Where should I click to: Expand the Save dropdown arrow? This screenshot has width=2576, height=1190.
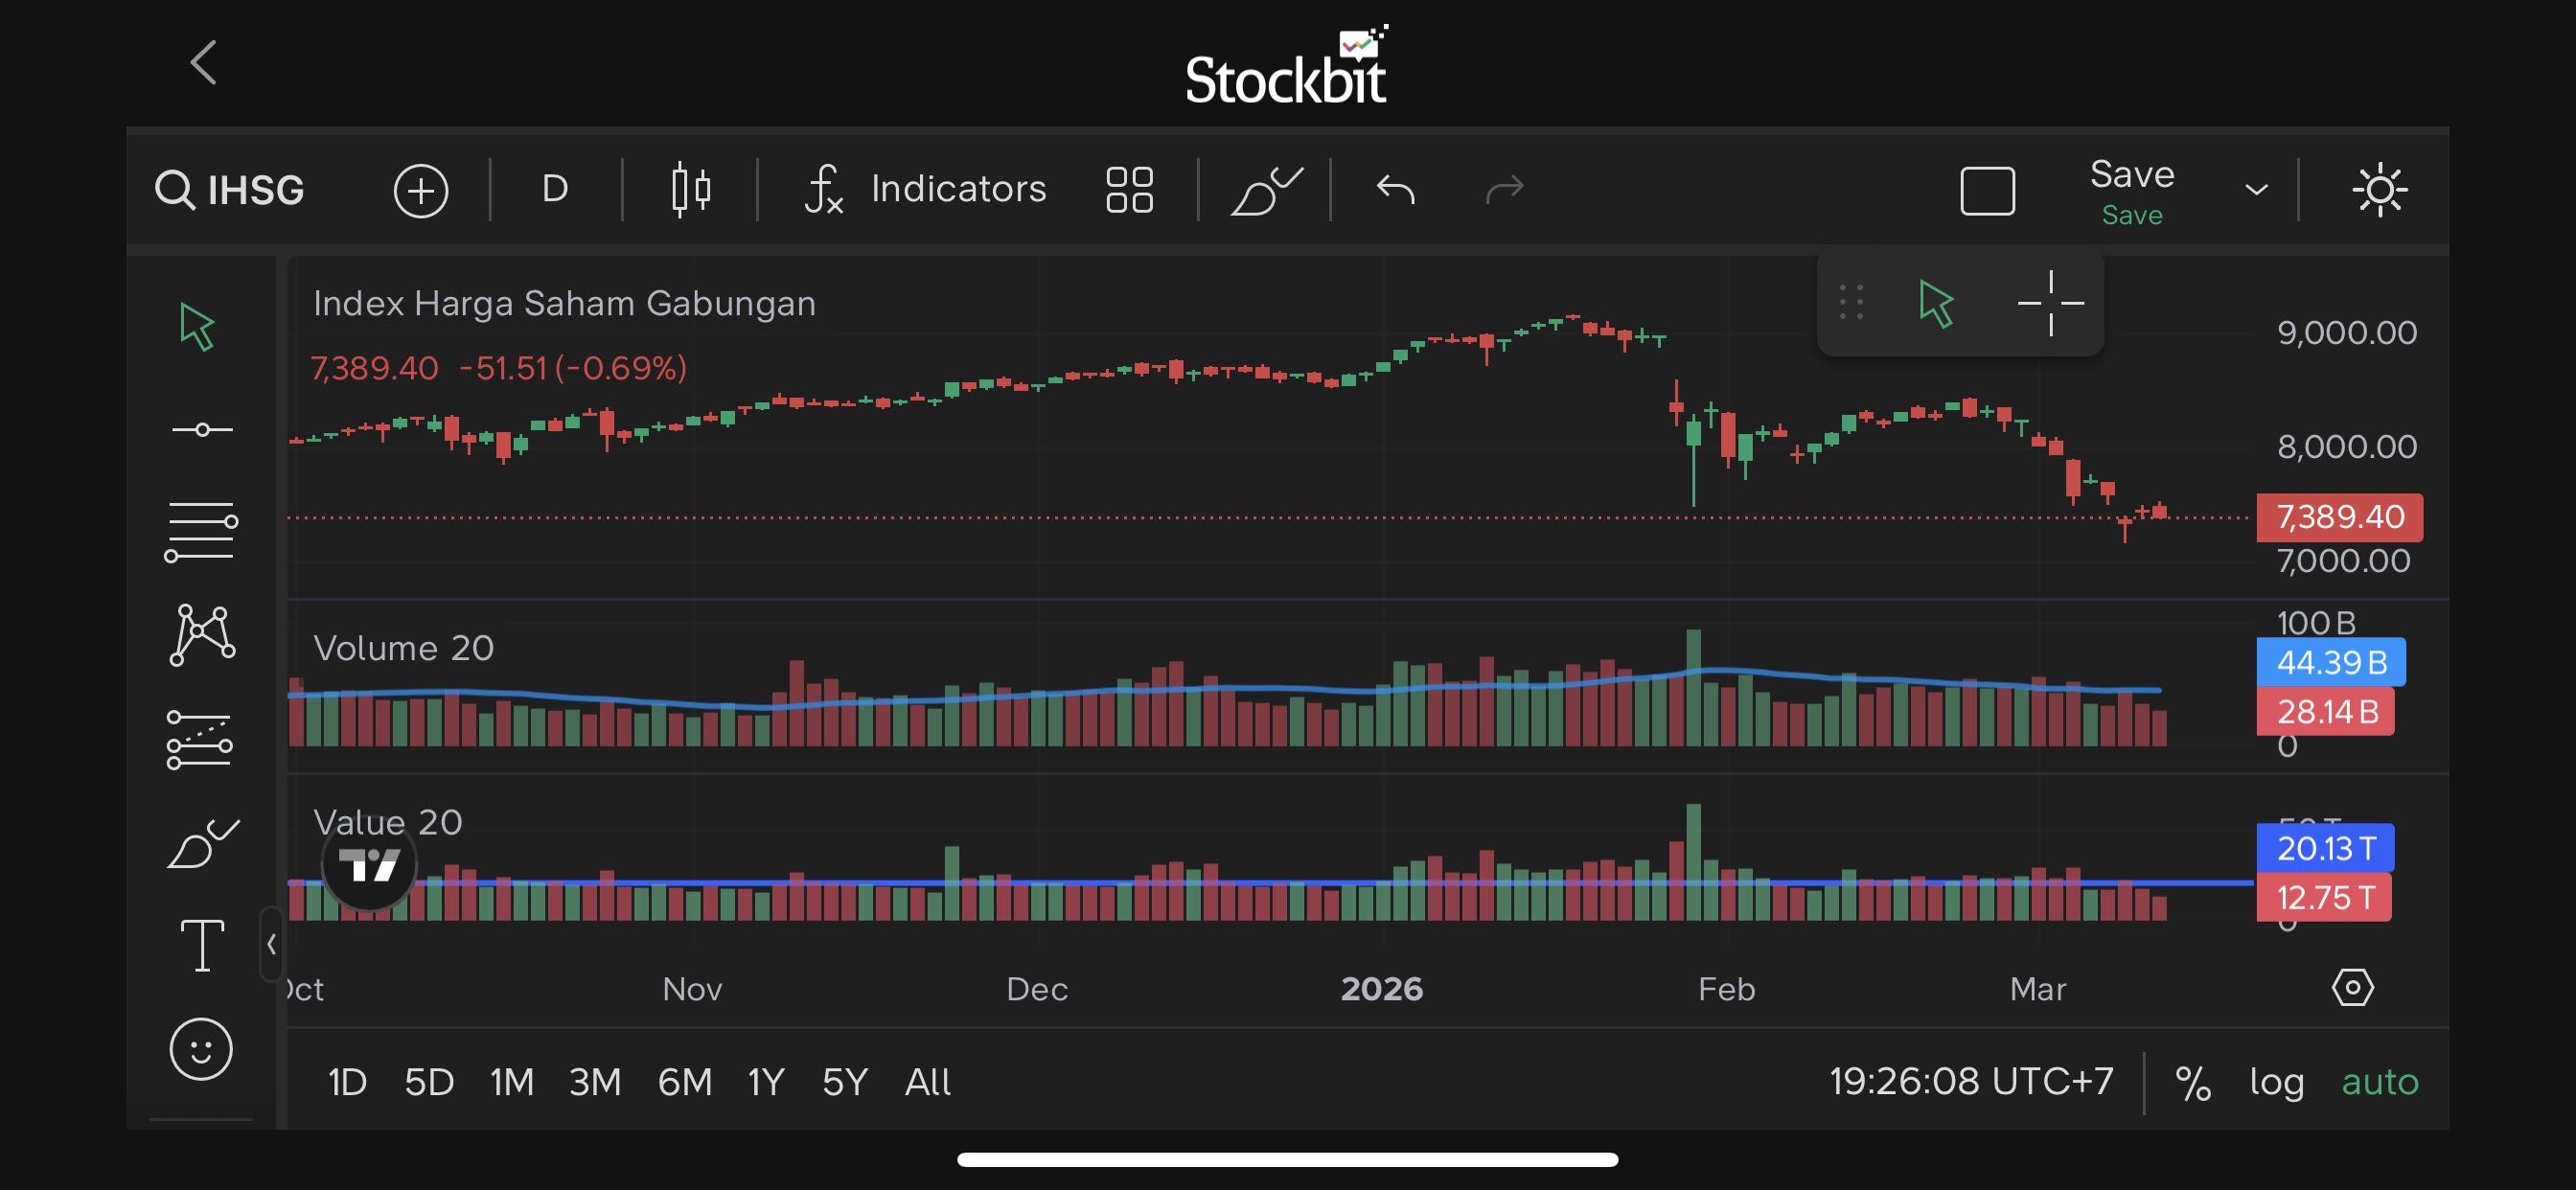pos(2256,190)
